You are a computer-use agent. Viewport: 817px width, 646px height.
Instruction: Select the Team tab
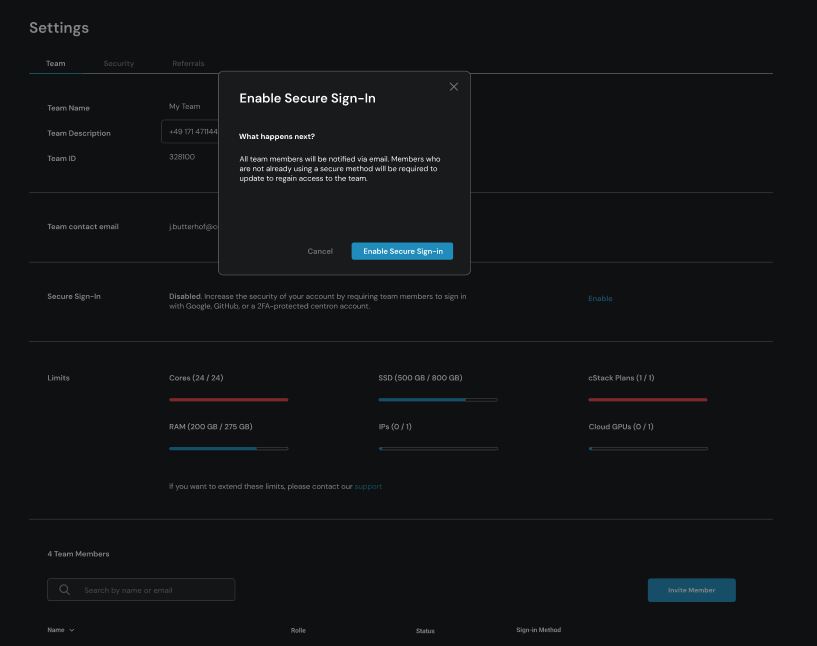click(x=56, y=64)
